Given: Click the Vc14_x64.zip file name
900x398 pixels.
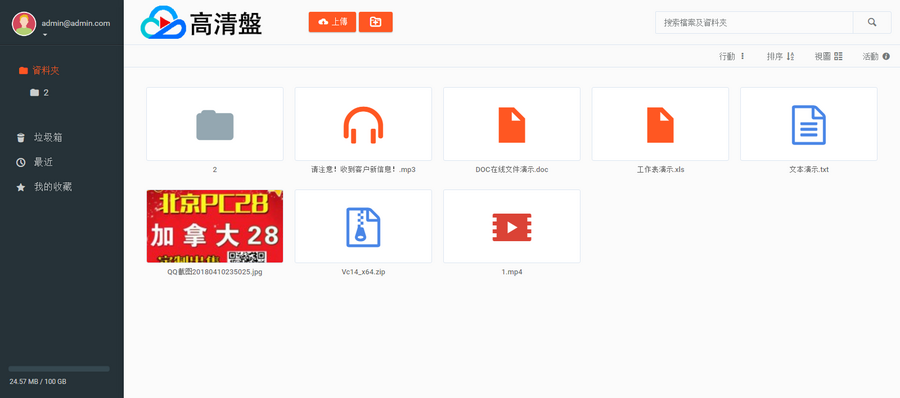Looking at the screenshot, I should tap(363, 272).
